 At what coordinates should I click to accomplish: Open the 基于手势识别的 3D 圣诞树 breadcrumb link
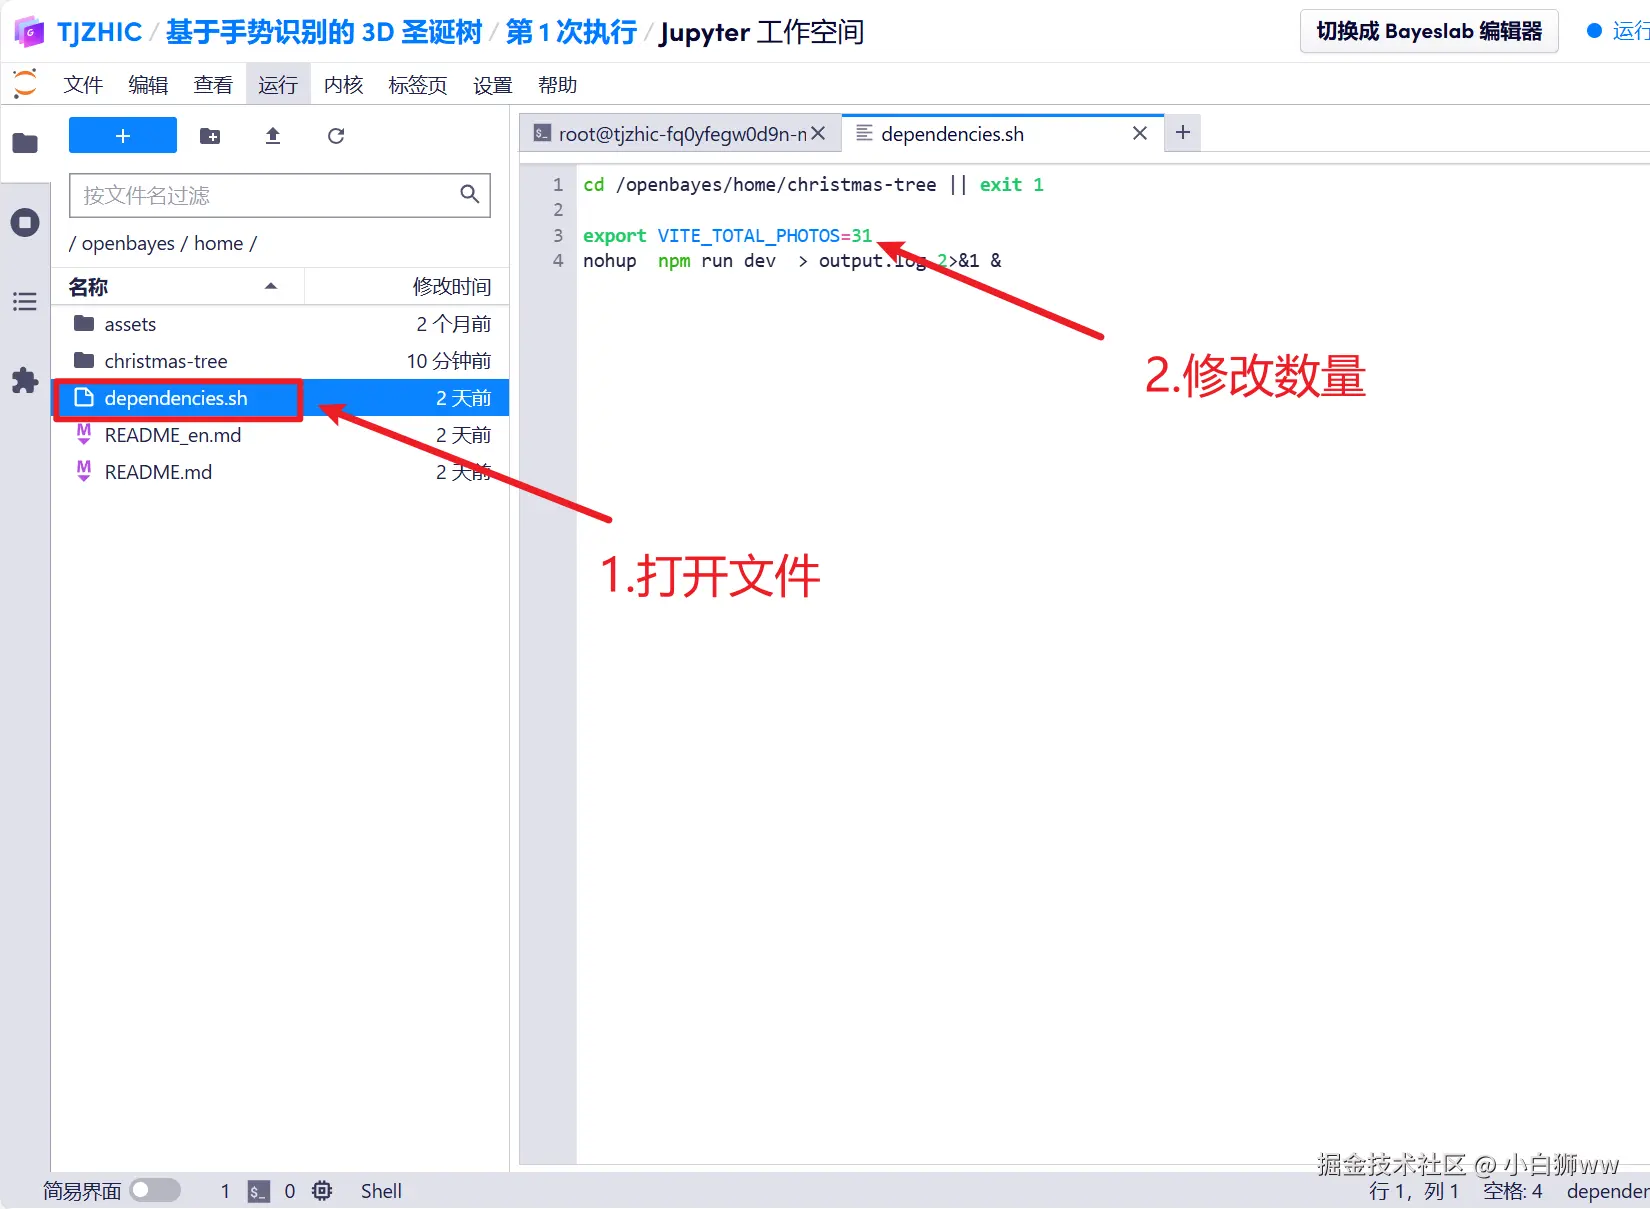pos(324,32)
